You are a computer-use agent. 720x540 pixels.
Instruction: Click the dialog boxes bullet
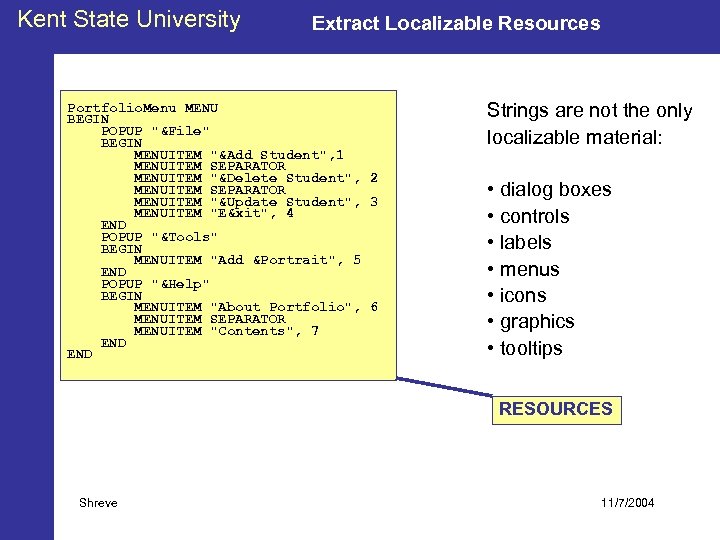pyautogui.click(x=550, y=190)
